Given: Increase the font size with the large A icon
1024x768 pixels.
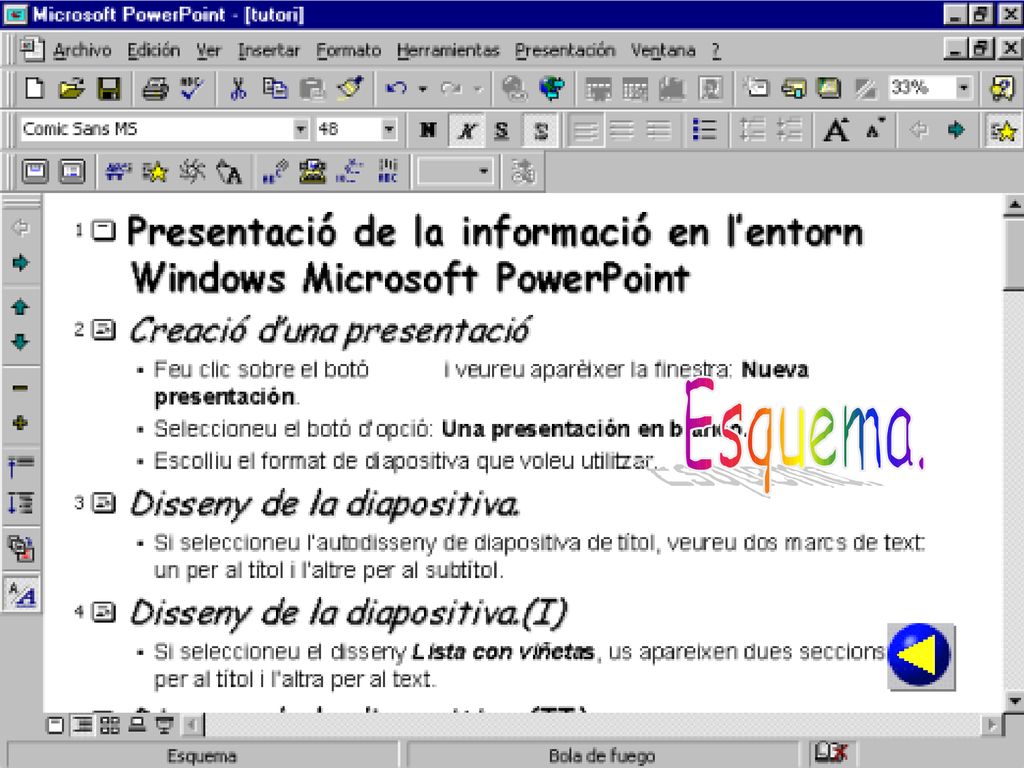Looking at the screenshot, I should click(837, 129).
